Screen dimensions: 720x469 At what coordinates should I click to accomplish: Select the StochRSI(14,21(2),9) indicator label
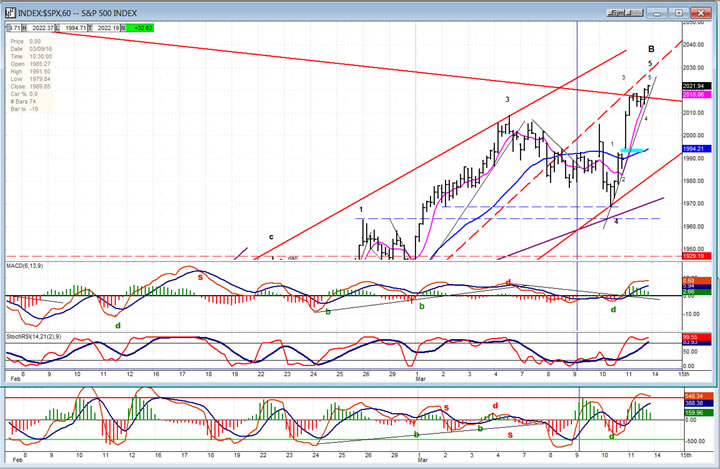point(34,337)
